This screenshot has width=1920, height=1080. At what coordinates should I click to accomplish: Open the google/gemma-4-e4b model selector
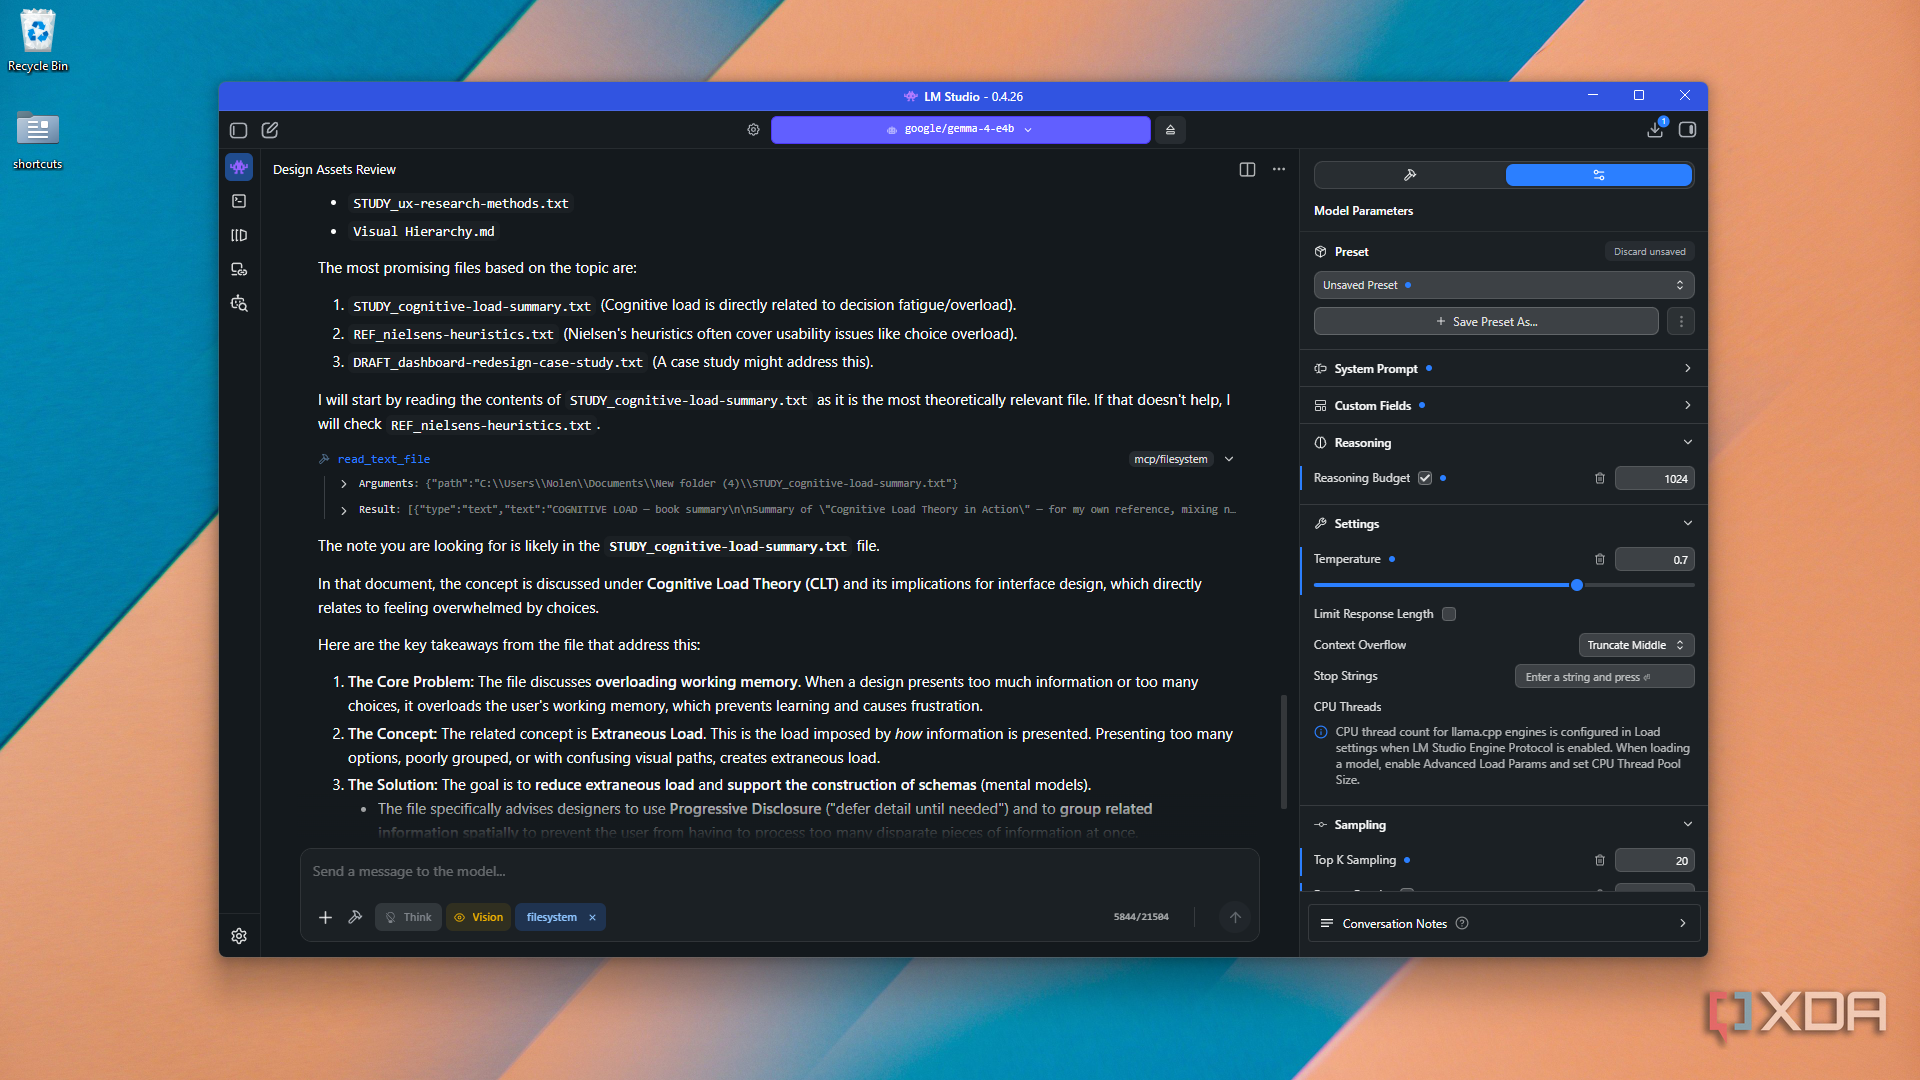coord(960,129)
